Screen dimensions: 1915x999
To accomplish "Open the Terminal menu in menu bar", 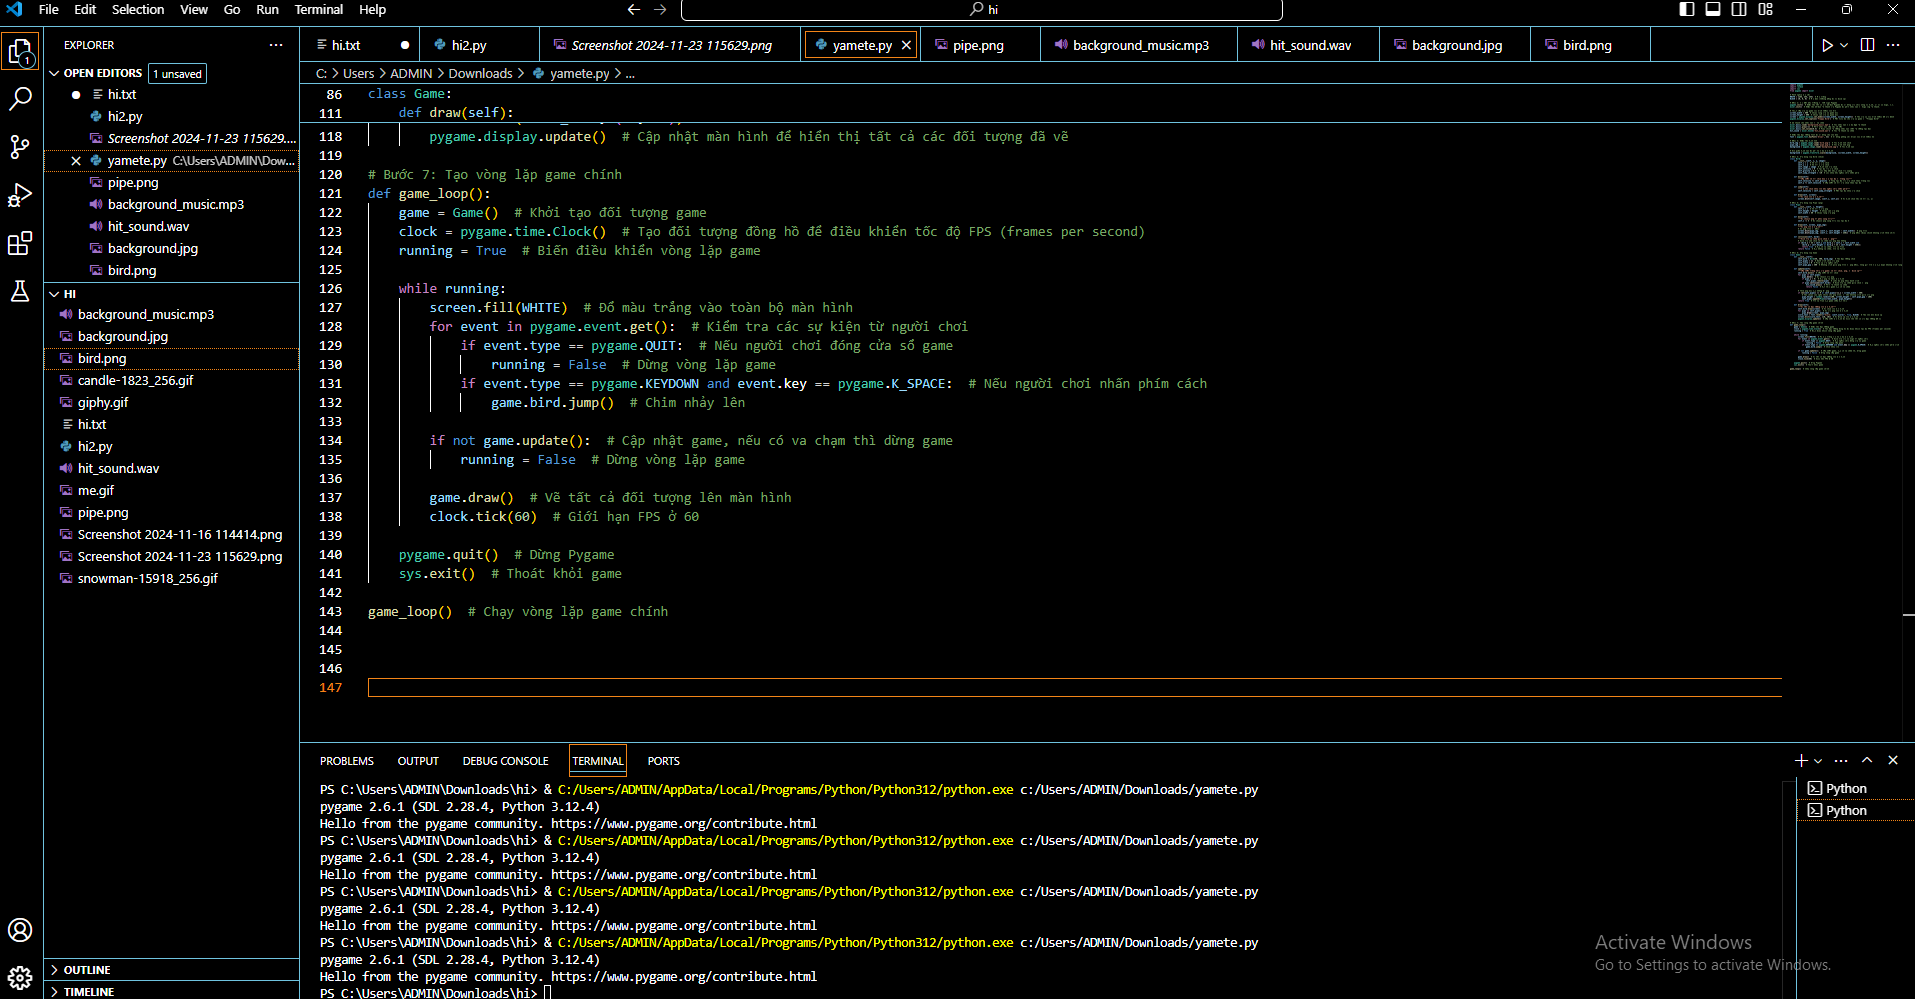I will click(319, 9).
